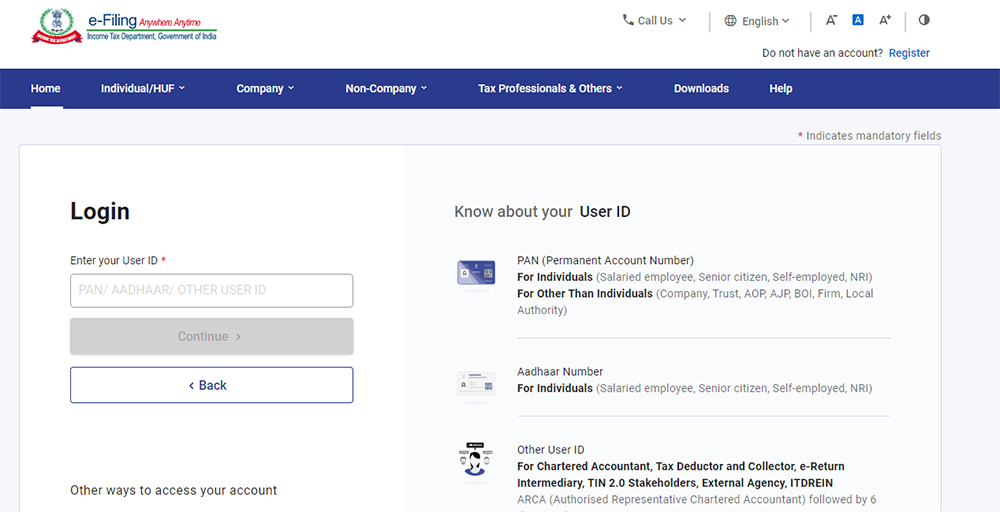
Task: Increase font size with the A+ icon
Action: [x=885, y=20]
